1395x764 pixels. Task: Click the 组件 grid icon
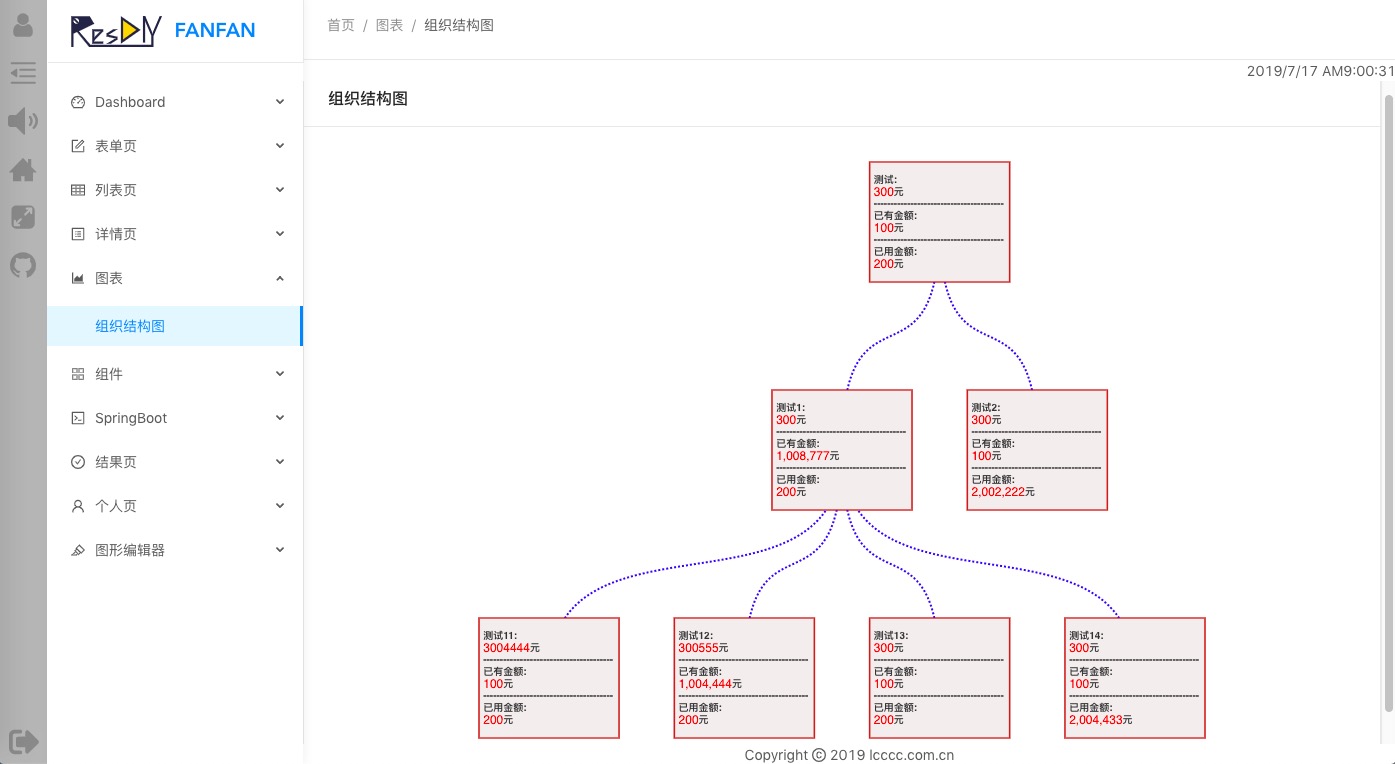pos(78,374)
